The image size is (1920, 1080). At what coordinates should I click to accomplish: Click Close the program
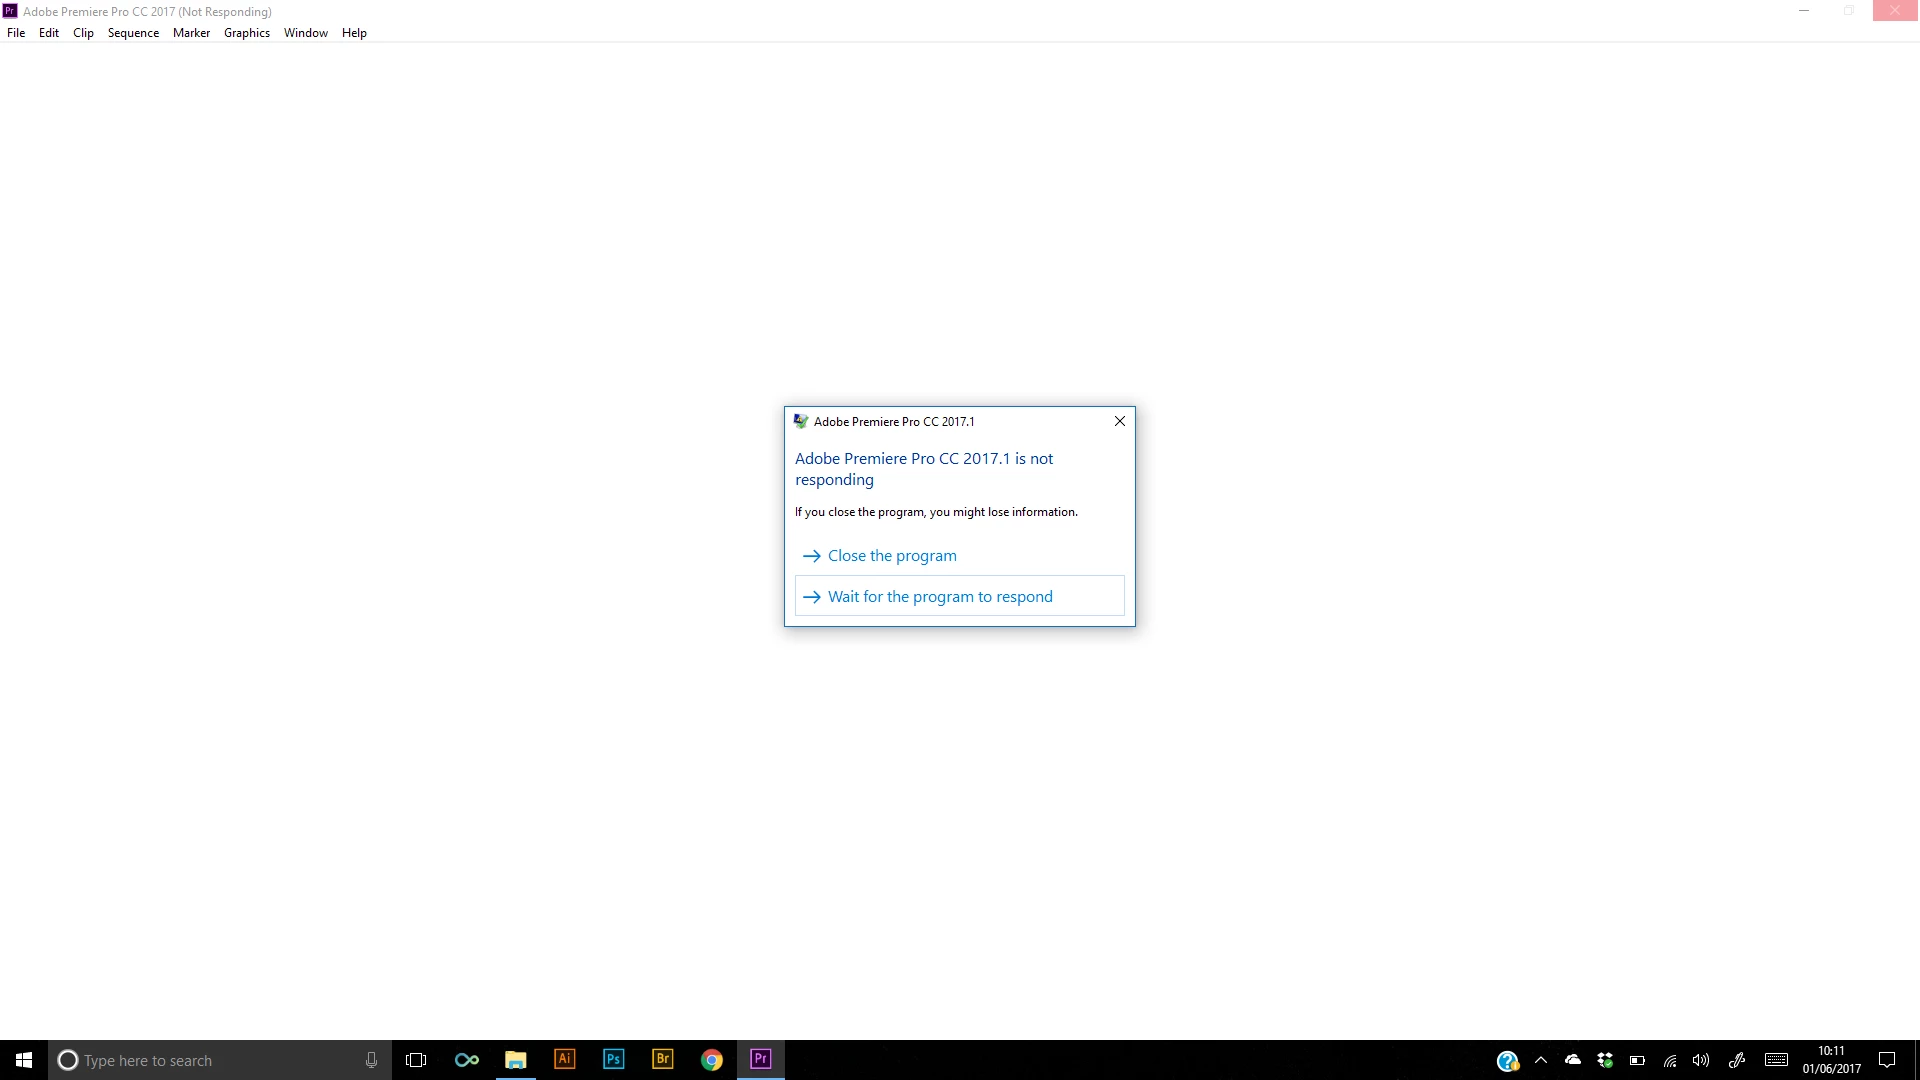891,556
